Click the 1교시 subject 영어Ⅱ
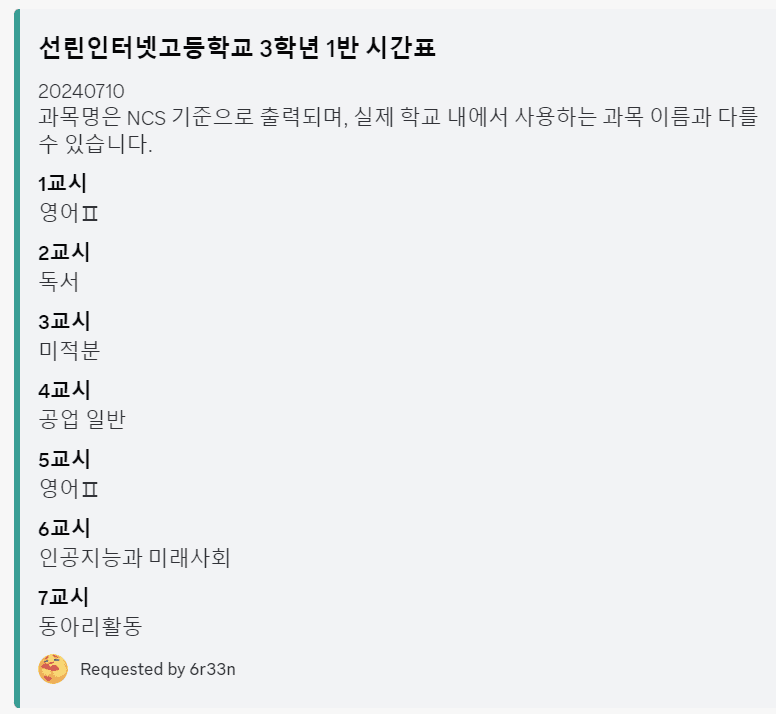776x716 pixels. pos(69,213)
